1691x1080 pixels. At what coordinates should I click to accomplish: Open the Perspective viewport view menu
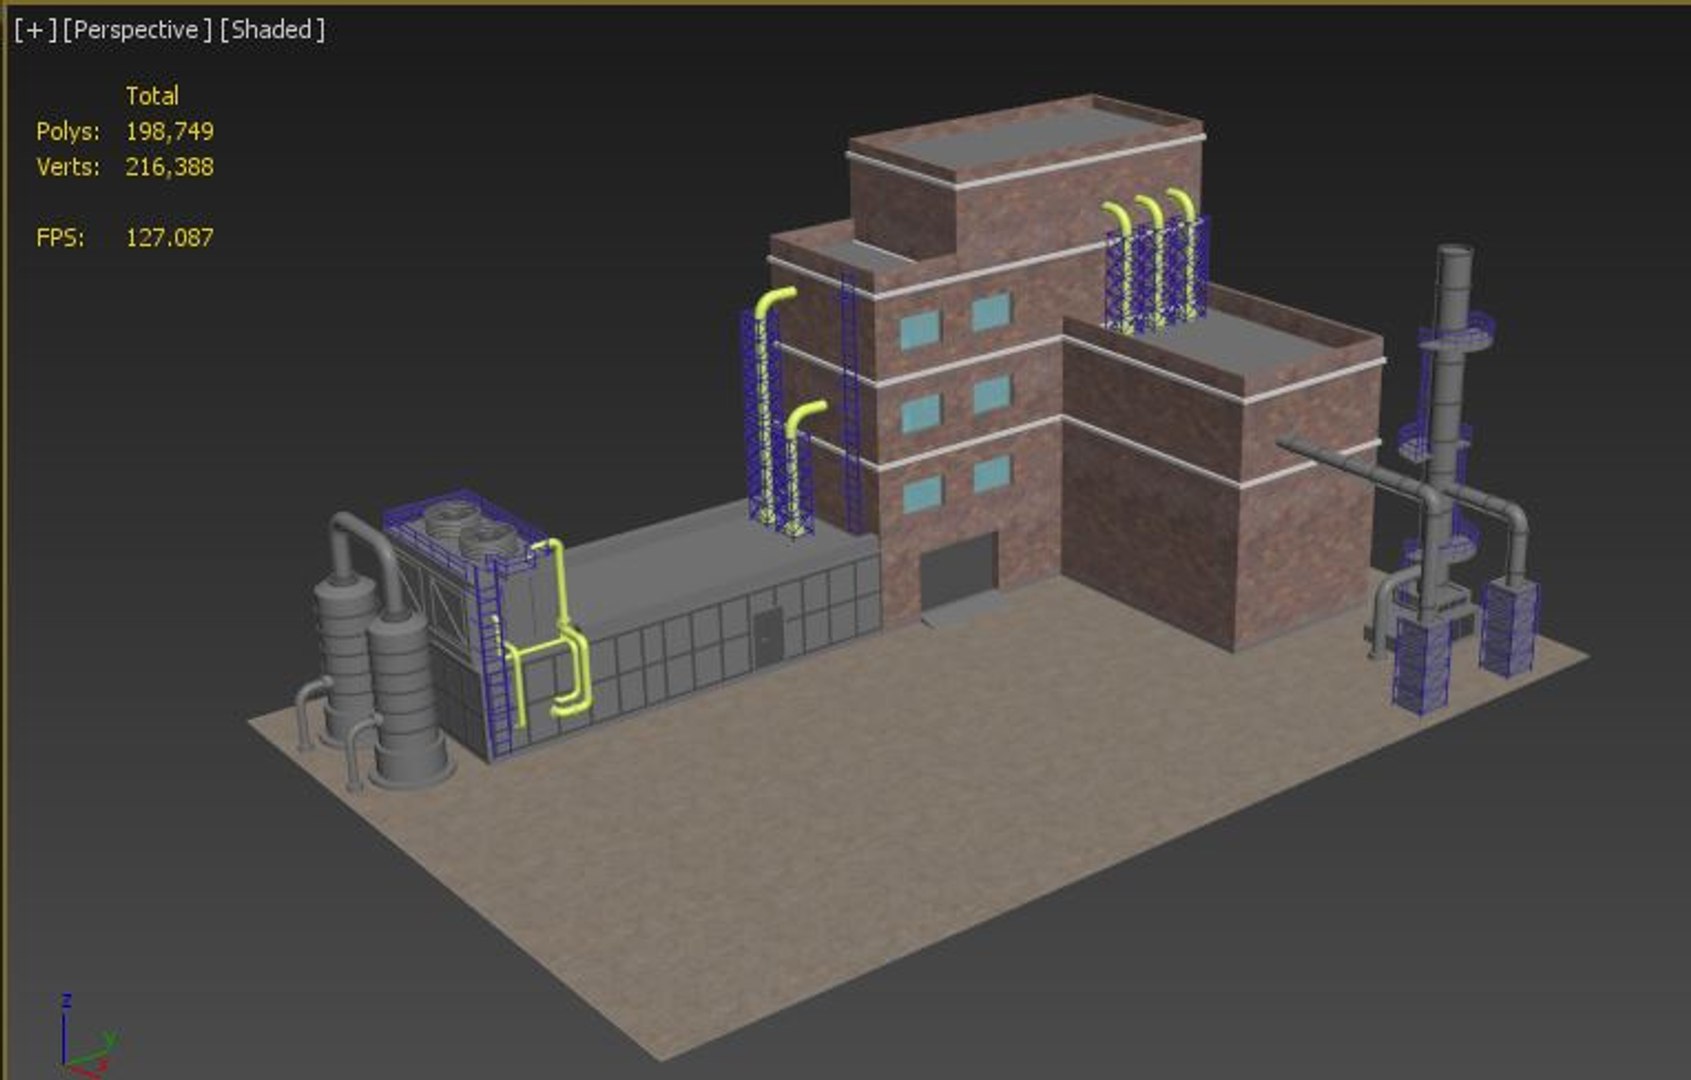(137, 30)
